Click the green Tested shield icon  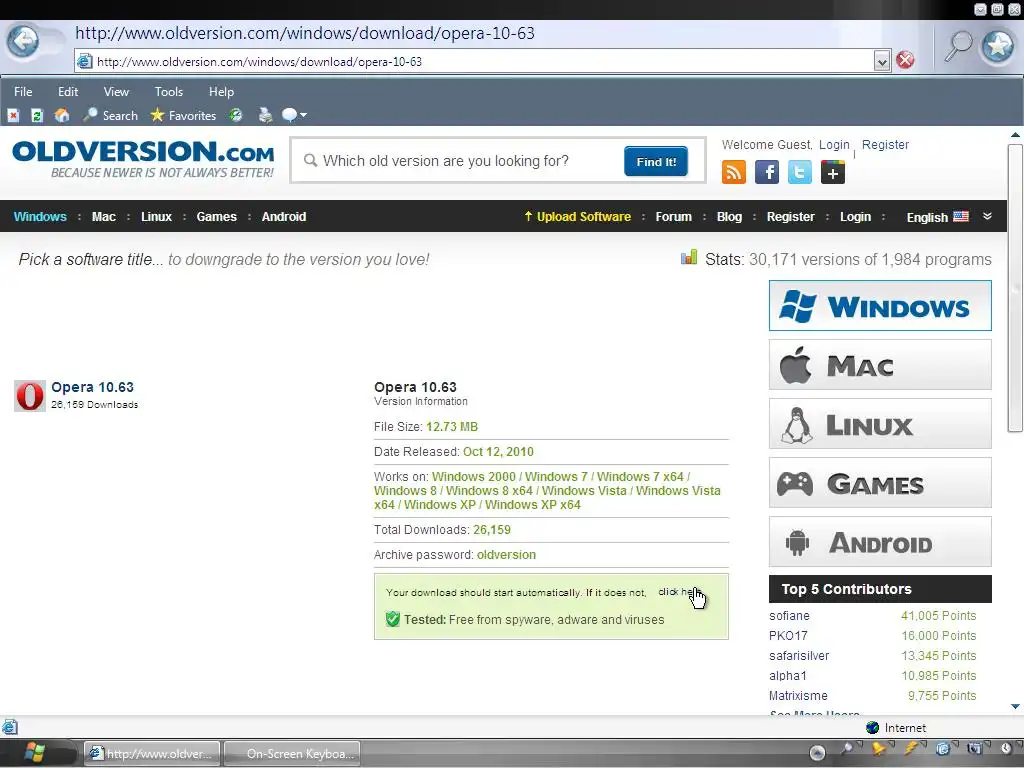[x=392, y=619]
